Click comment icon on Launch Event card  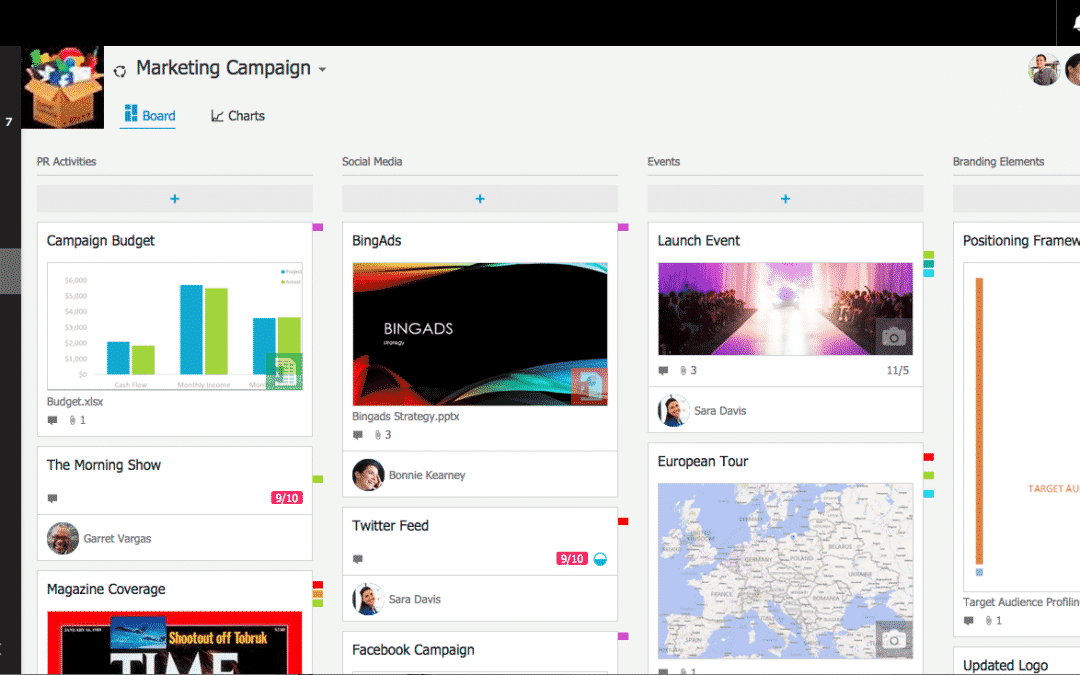pos(663,371)
